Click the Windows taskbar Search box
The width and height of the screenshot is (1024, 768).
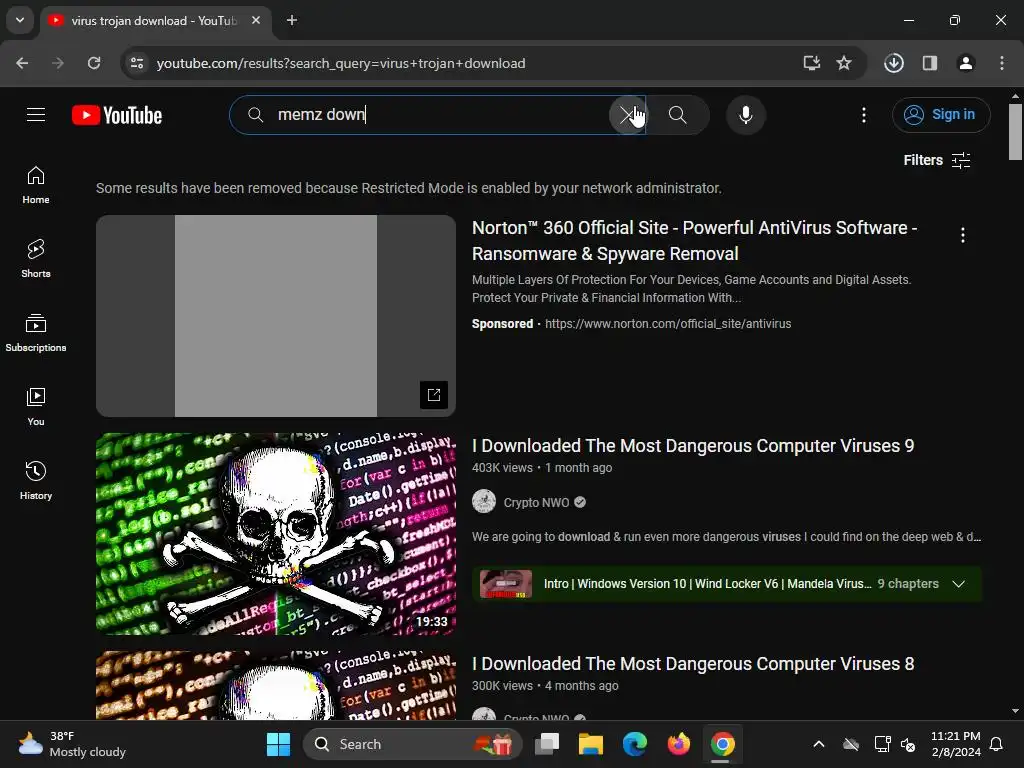[x=413, y=744]
